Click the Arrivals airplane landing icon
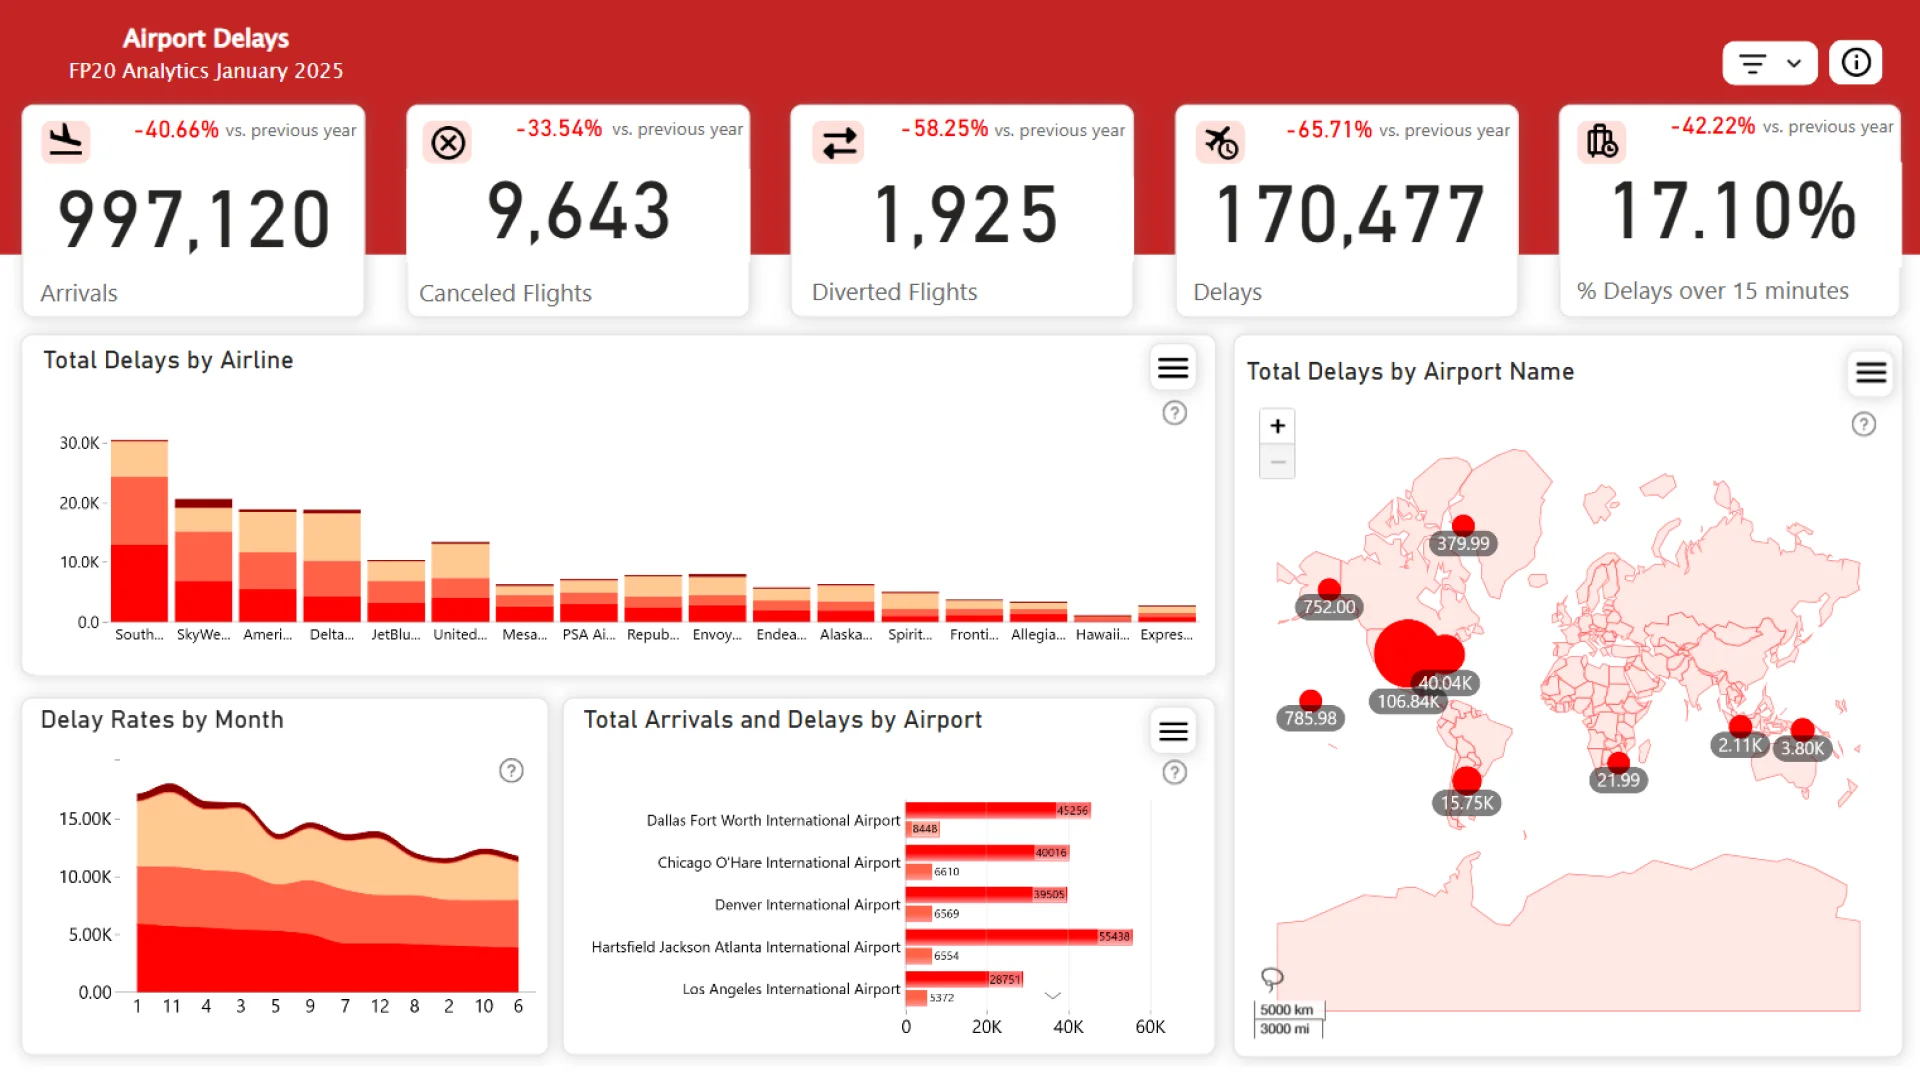Viewport: 1920px width, 1080px height. 66,141
